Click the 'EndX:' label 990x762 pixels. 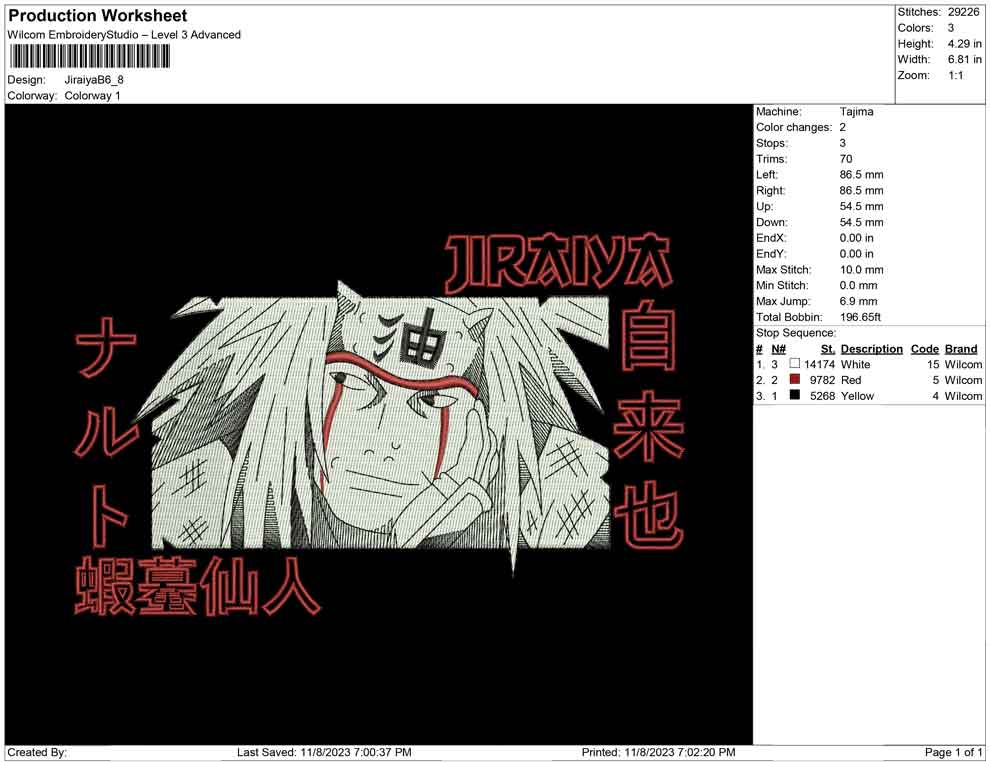771,238
